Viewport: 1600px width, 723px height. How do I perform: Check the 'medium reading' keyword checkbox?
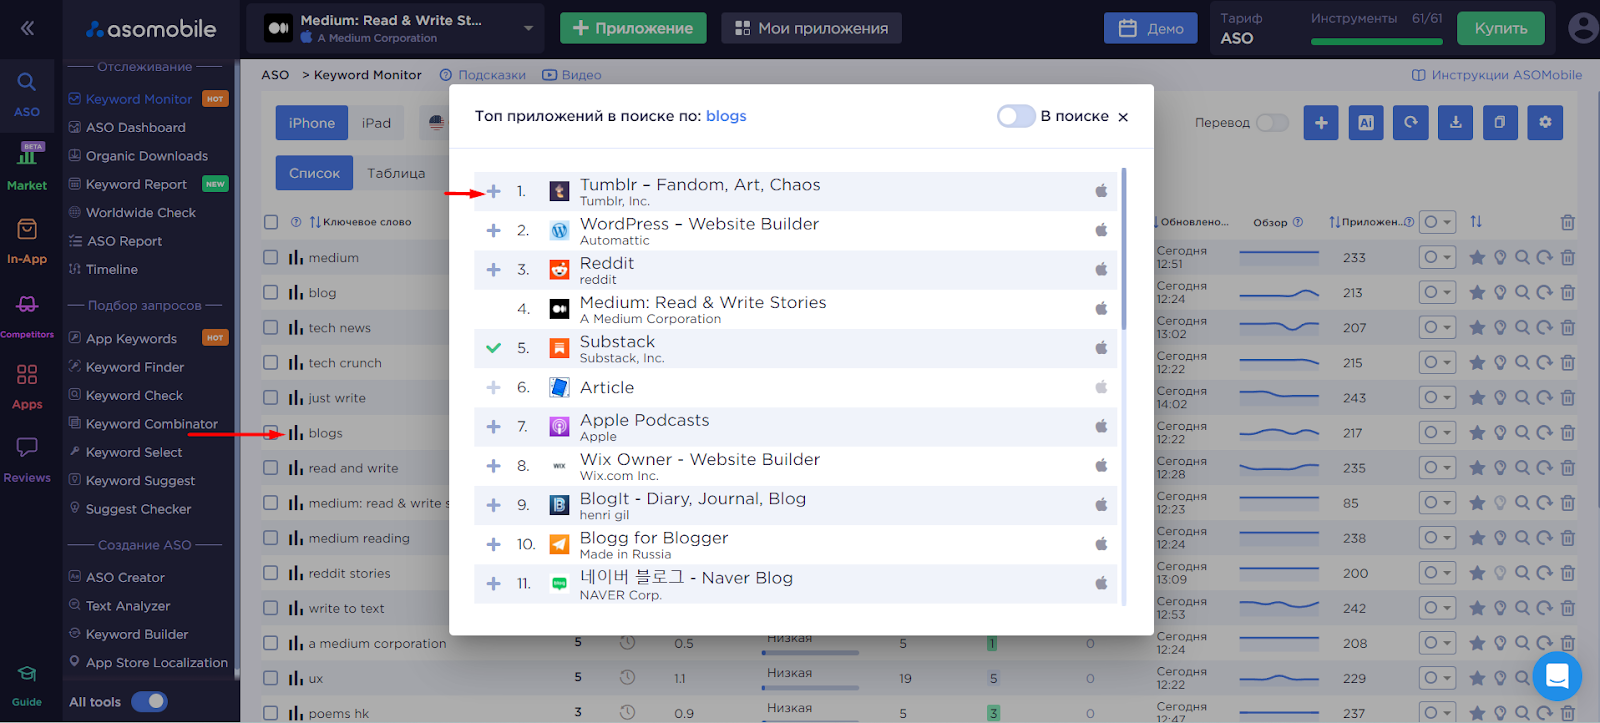coord(271,537)
